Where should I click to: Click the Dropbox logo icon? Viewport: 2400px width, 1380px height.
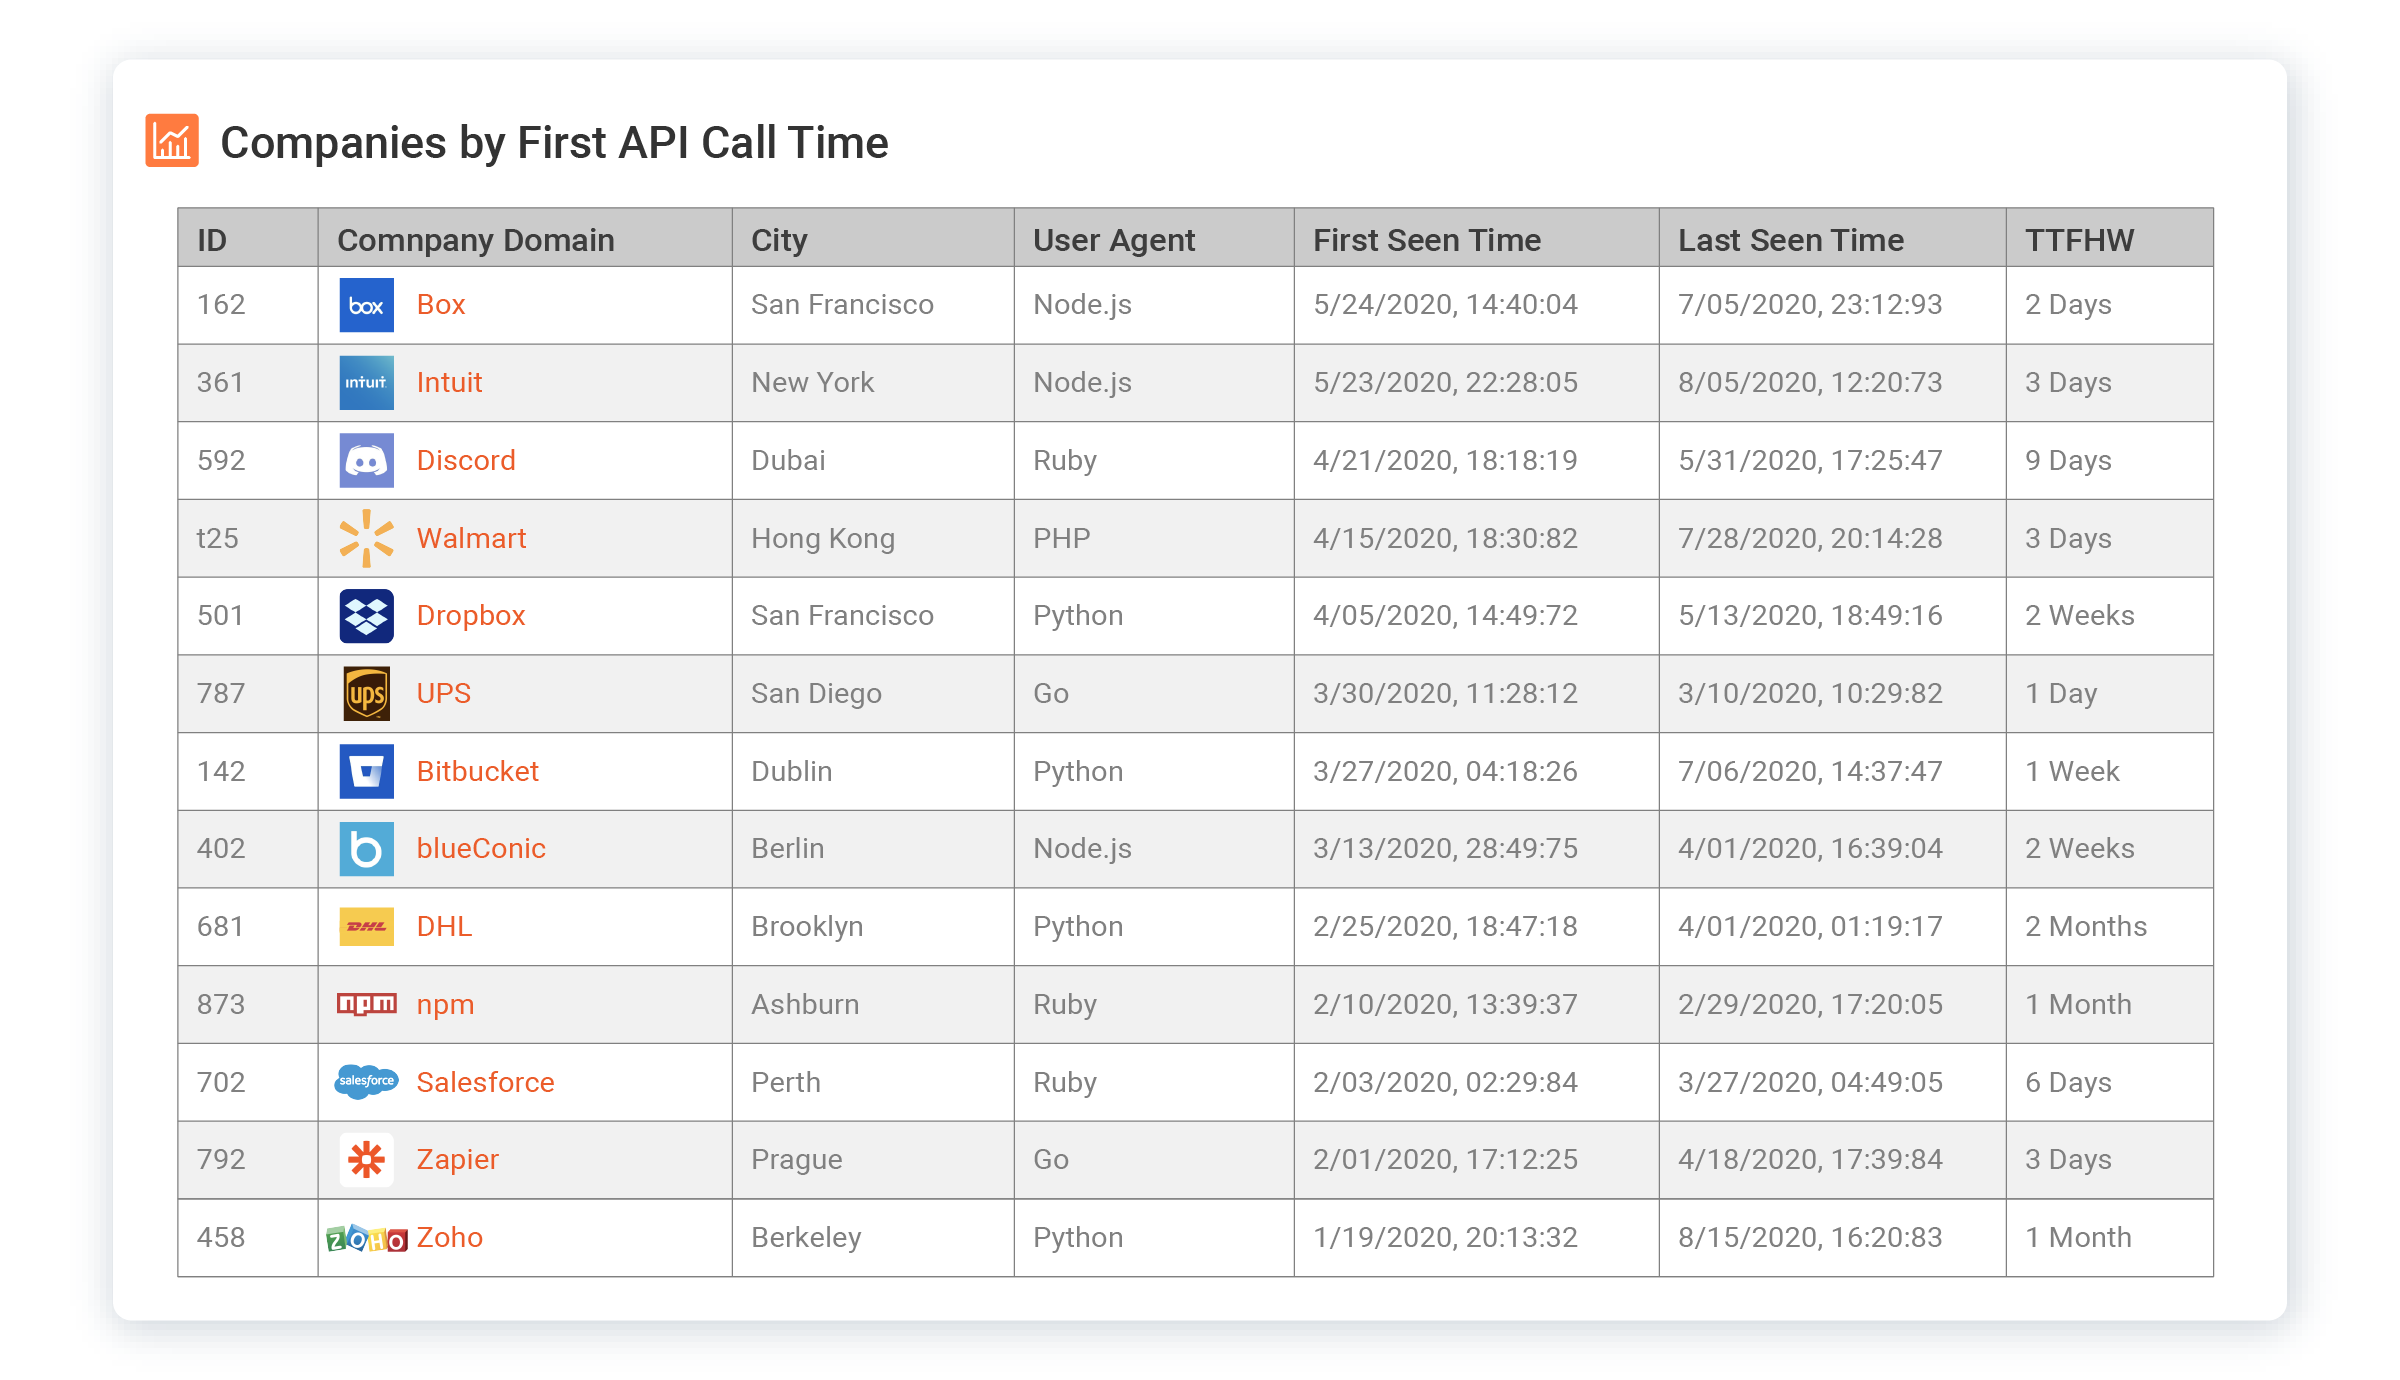click(366, 616)
